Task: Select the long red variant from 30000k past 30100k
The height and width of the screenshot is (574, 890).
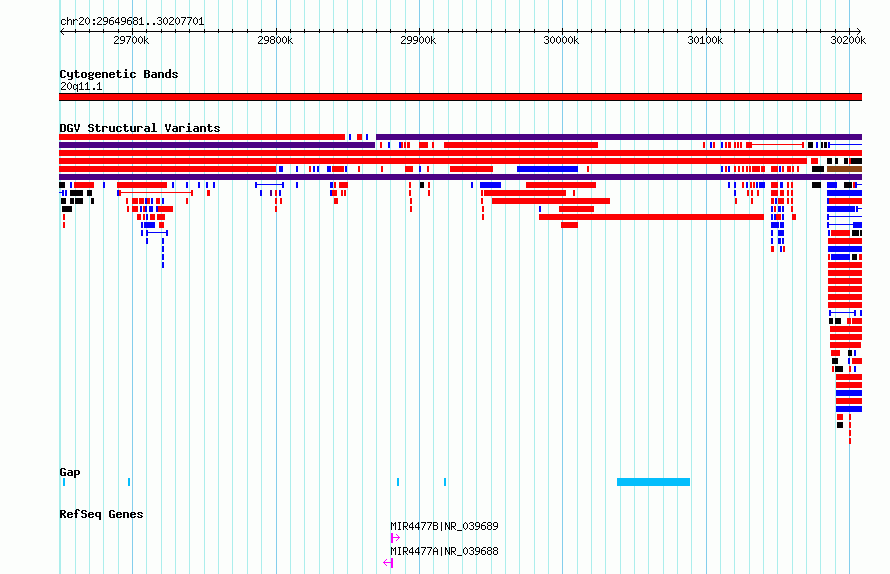Action: (652, 217)
